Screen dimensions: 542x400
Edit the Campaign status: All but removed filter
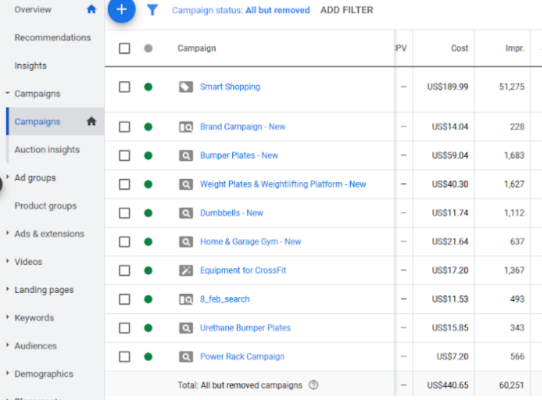pos(241,10)
